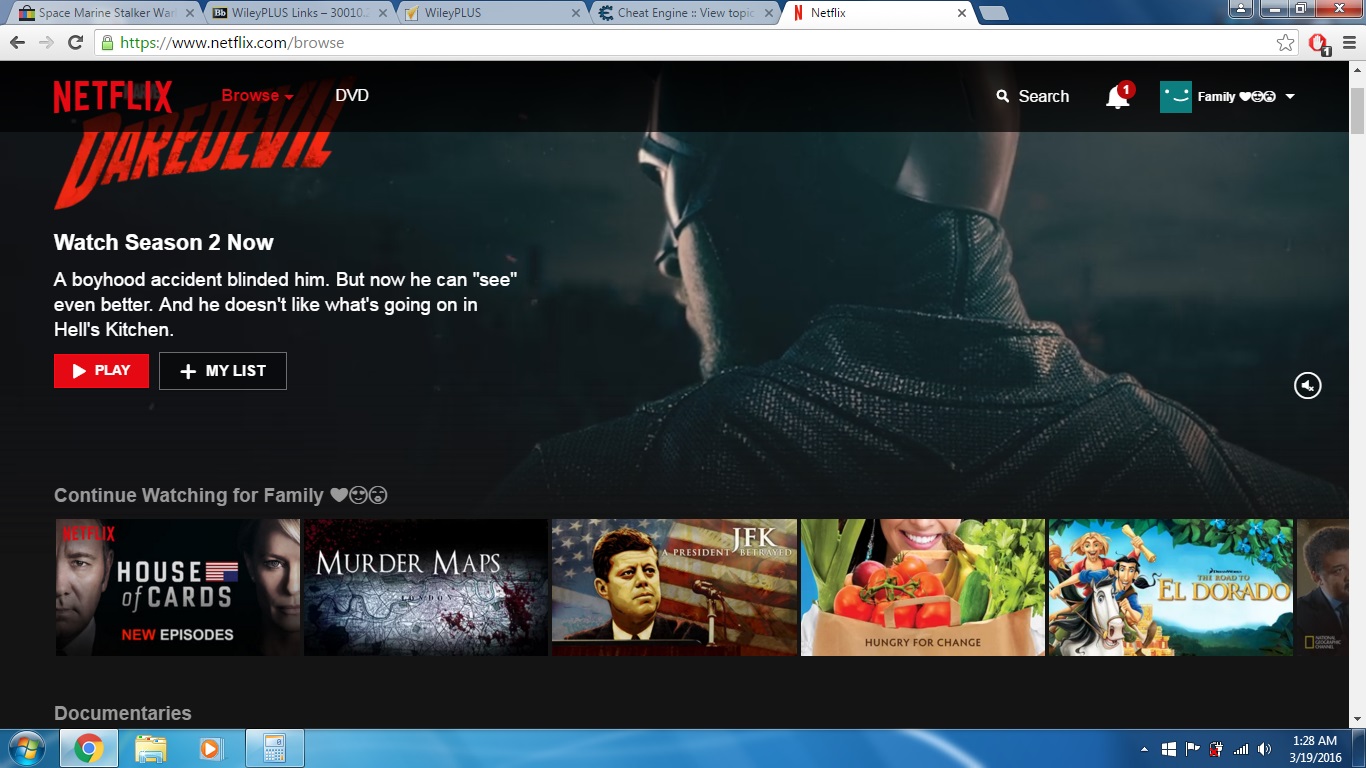Bookmark this page with the star icon
Image resolution: width=1366 pixels, height=768 pixels.
(1285, 43)
